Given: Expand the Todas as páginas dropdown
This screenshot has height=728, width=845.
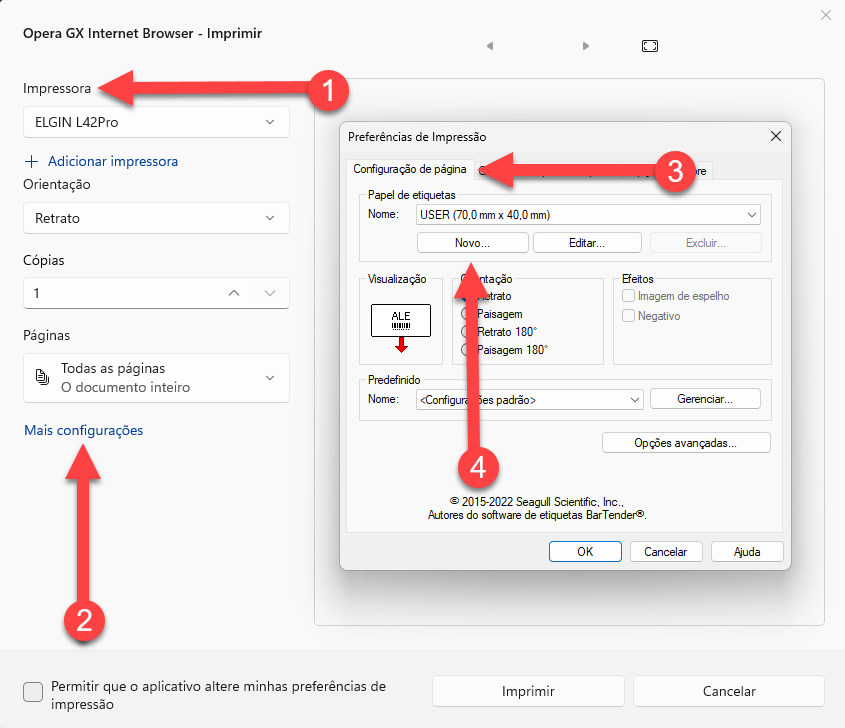Looking at the screenshot, I should tap(156, 378).
